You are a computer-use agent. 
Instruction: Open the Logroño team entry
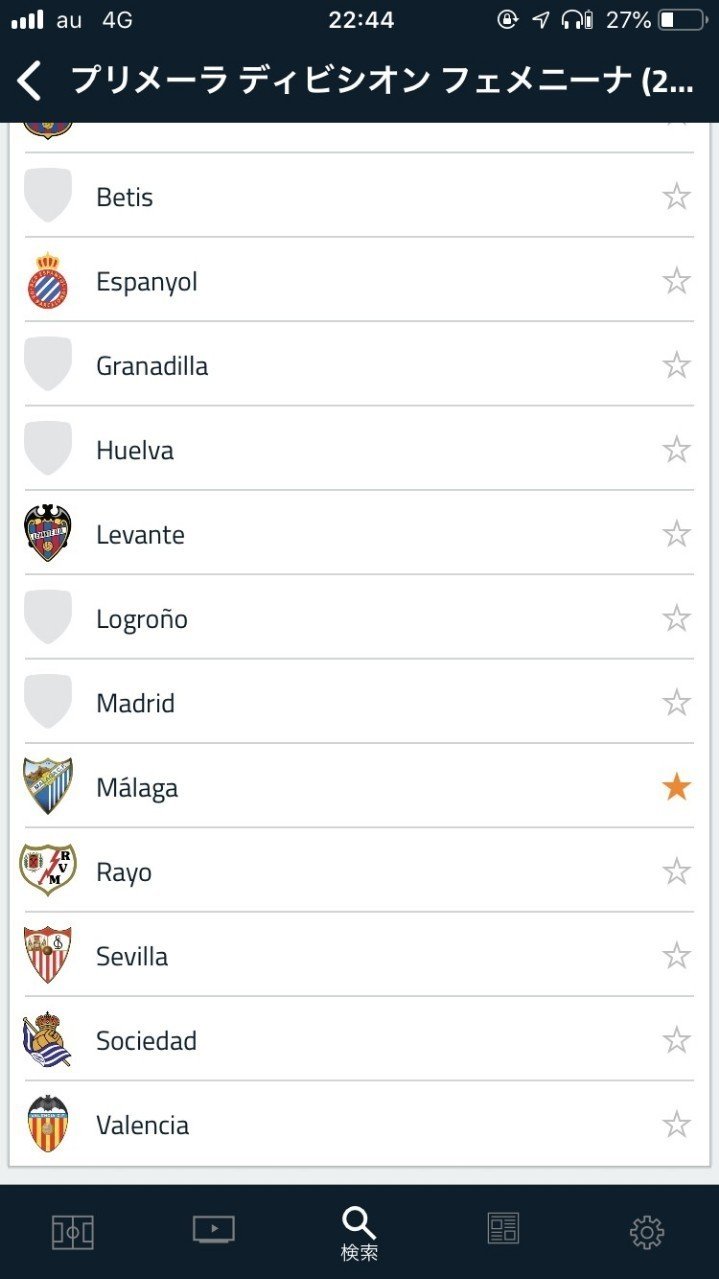click(x=359, y=618)
